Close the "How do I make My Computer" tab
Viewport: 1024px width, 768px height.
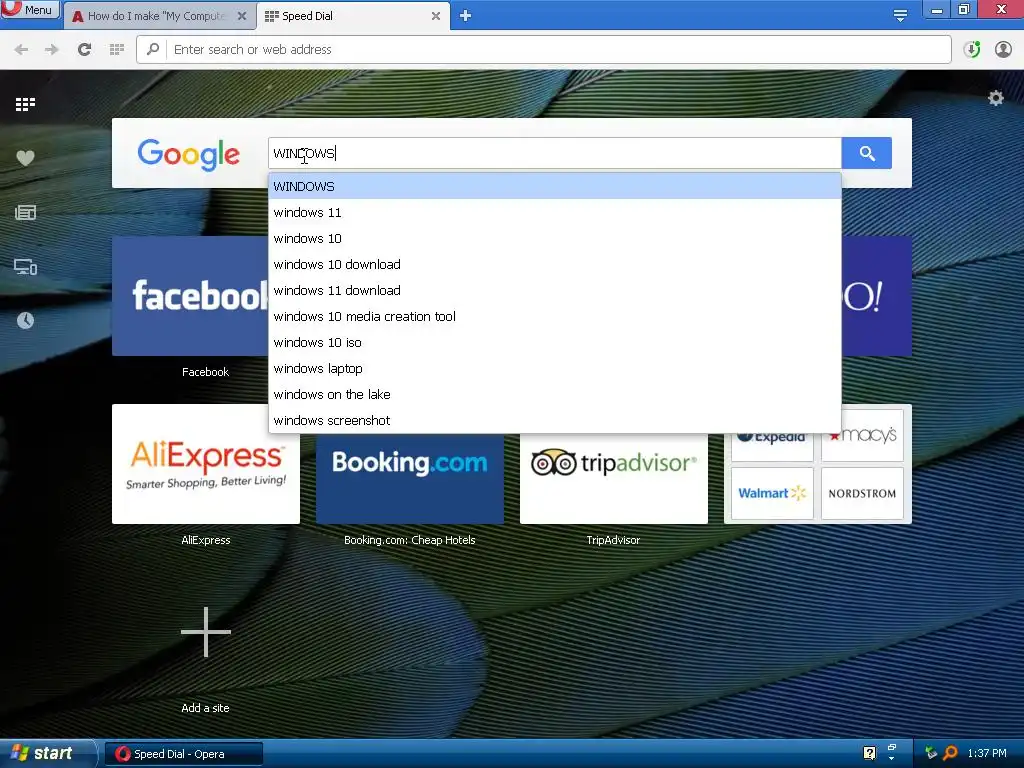pyautogui.click(x=242, y=16)
